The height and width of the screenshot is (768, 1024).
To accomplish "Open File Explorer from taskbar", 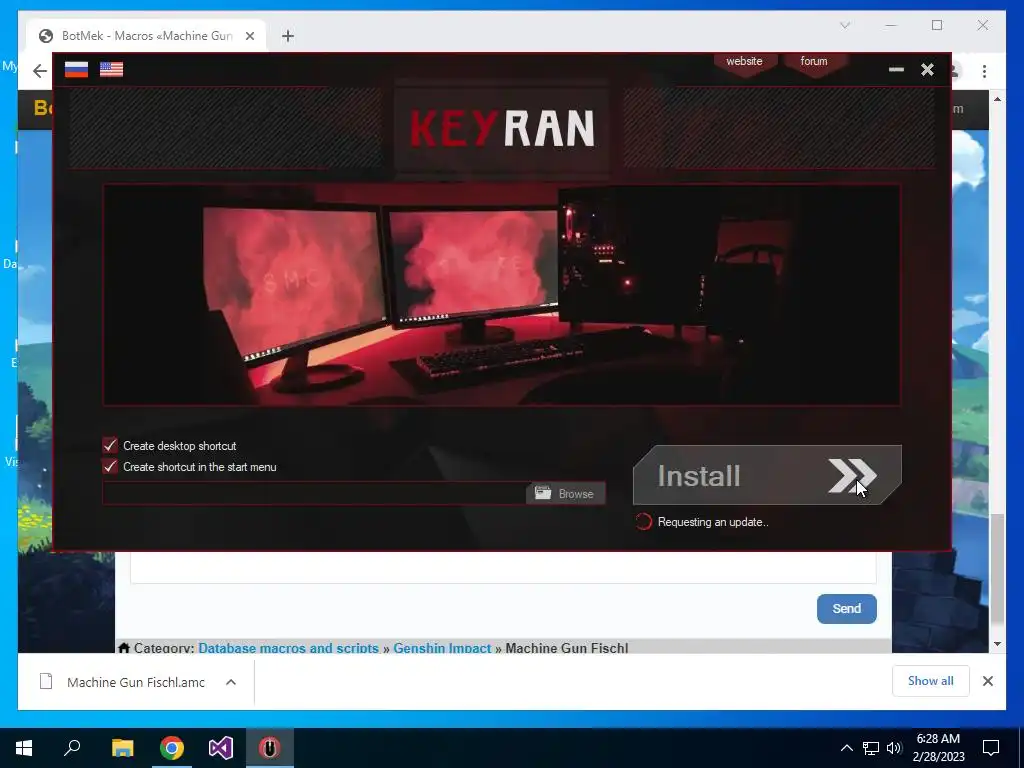I will click(122, 748).
